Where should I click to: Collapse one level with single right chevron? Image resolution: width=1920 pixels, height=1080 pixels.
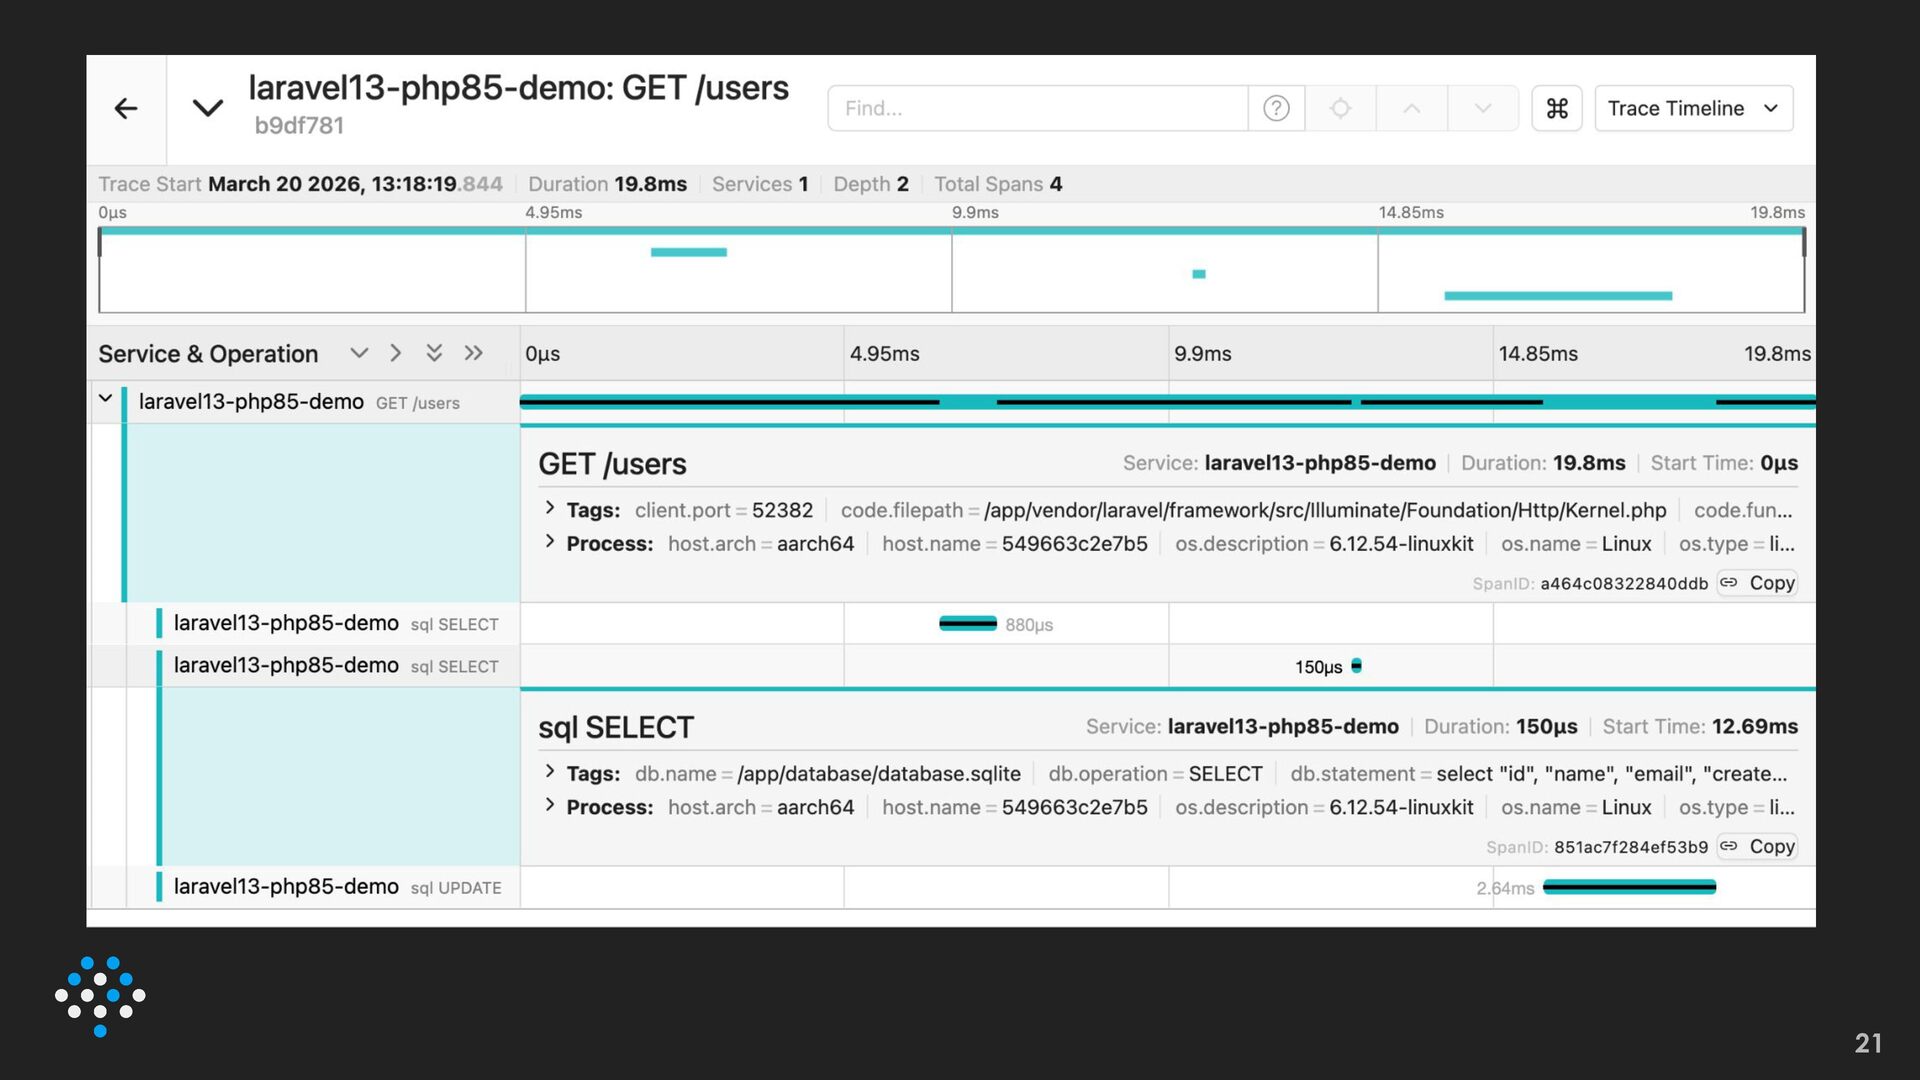pyautogui.click(x=396, y=353)
